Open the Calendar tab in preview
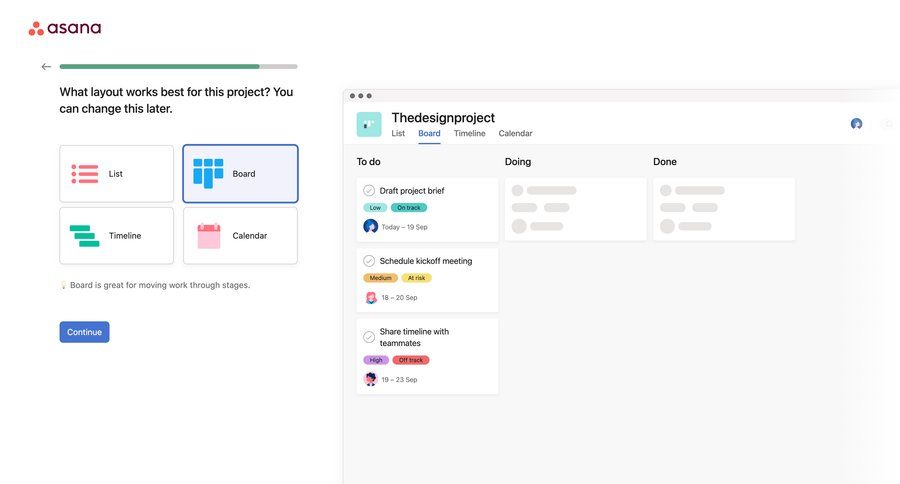 [x=515, y=133]
